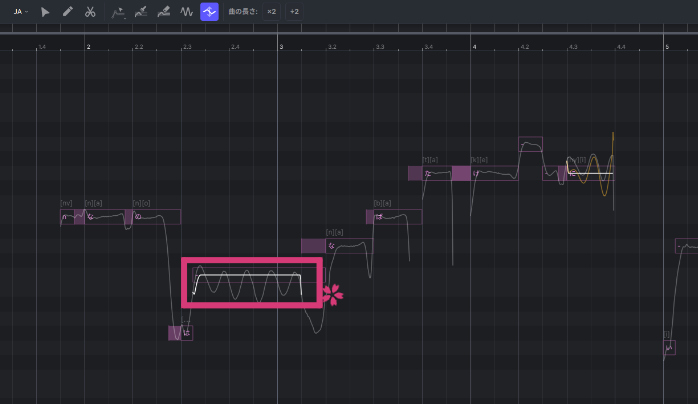
Task: Select the pencil draw tool
Action: [x=67, y=12]
